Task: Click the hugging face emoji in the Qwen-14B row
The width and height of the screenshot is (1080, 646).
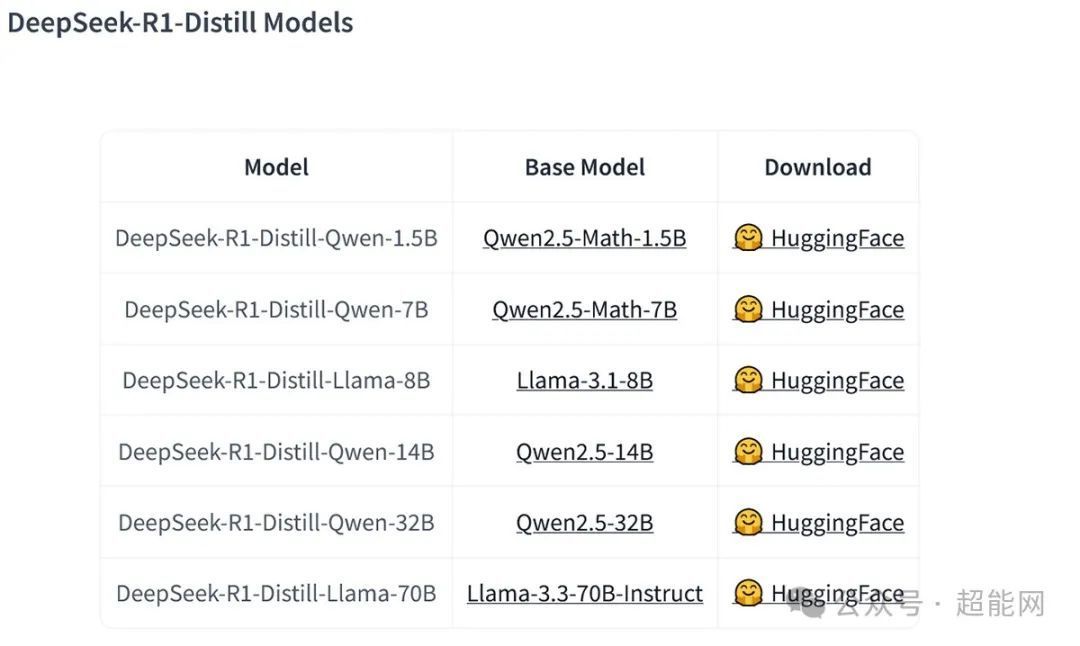Action: click(748, 452)
